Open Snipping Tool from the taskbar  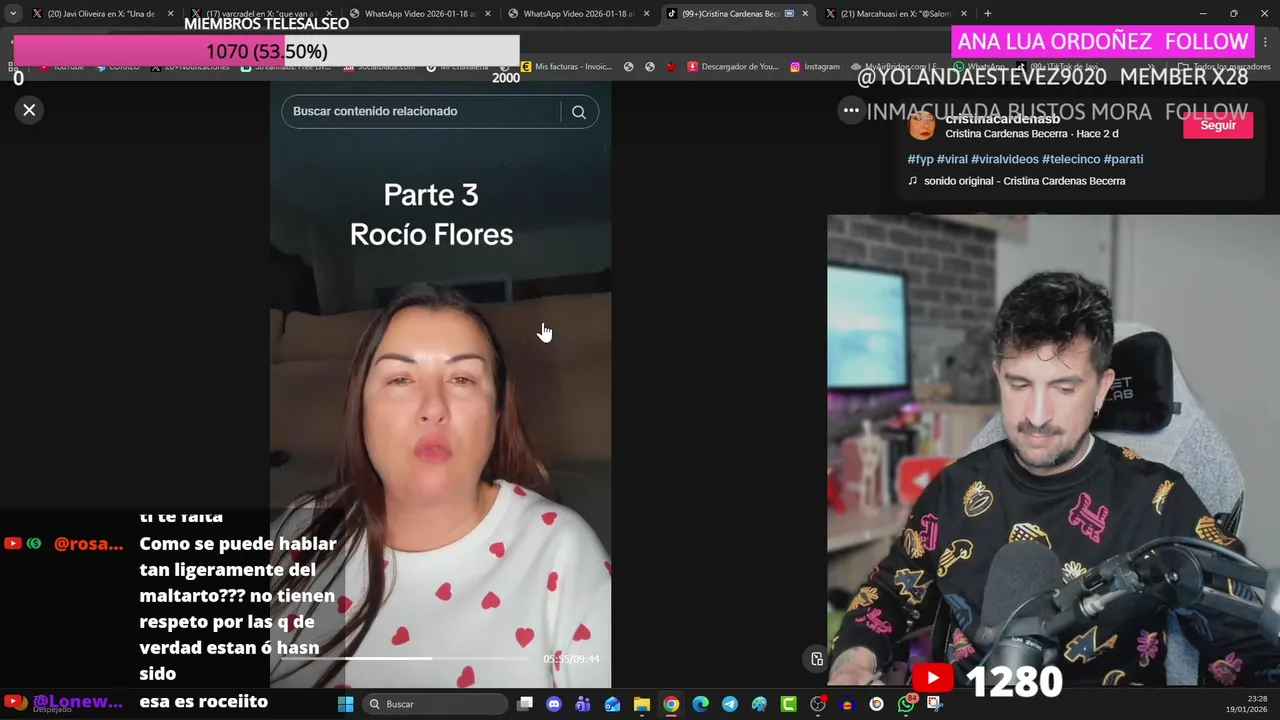[x=934, y=704]
